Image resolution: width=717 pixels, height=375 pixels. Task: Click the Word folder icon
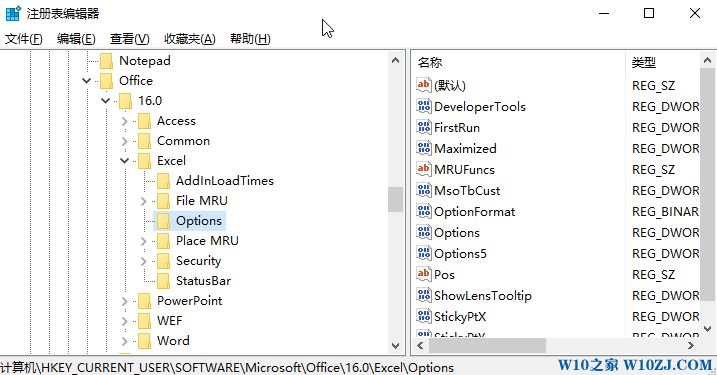(144, 341)
